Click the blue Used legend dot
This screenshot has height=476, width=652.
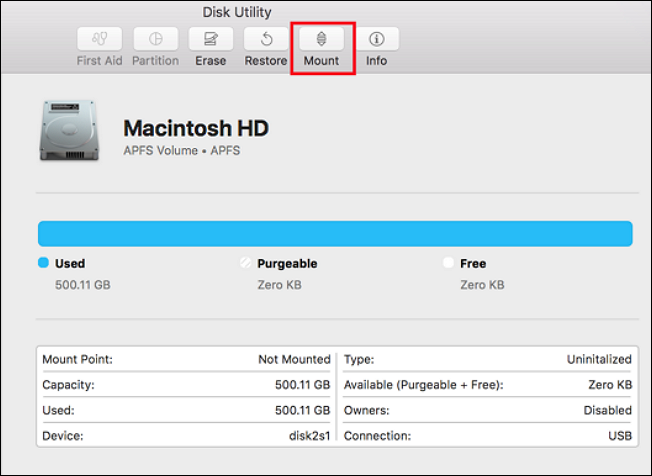(43, 264)
